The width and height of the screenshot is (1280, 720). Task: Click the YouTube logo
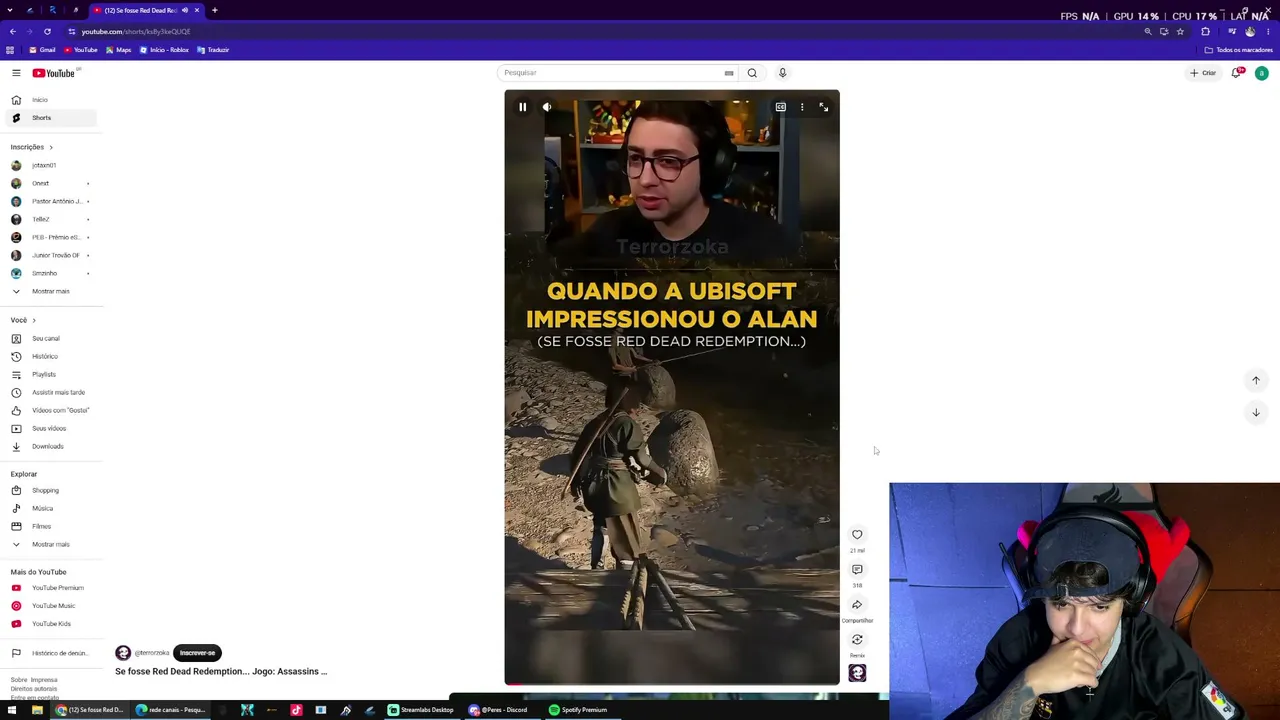pyautogui.click(x=54, y=73)
